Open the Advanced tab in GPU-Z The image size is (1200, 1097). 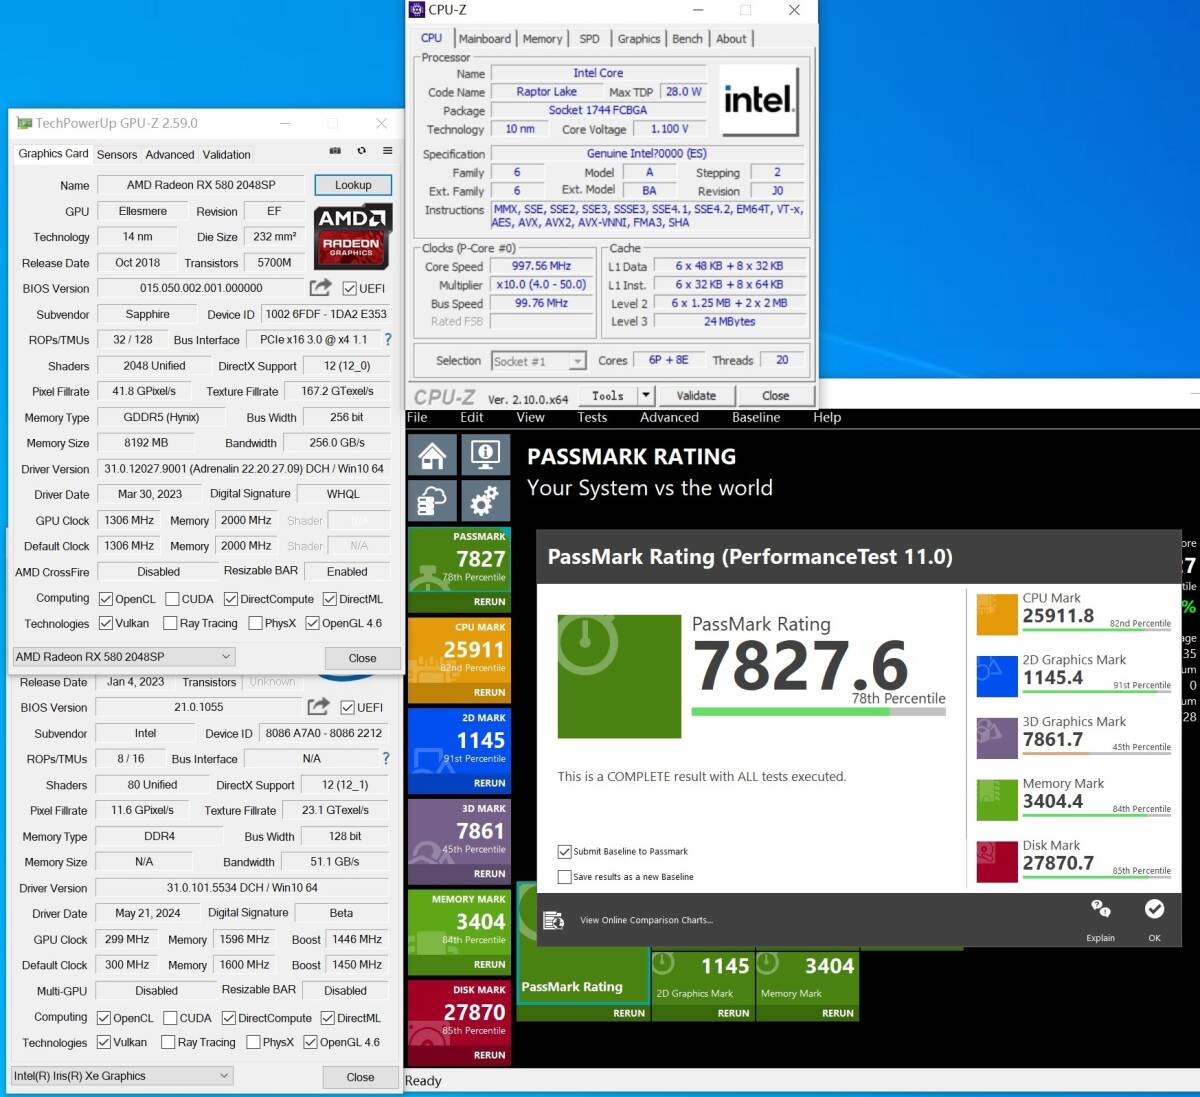(169, 155)
